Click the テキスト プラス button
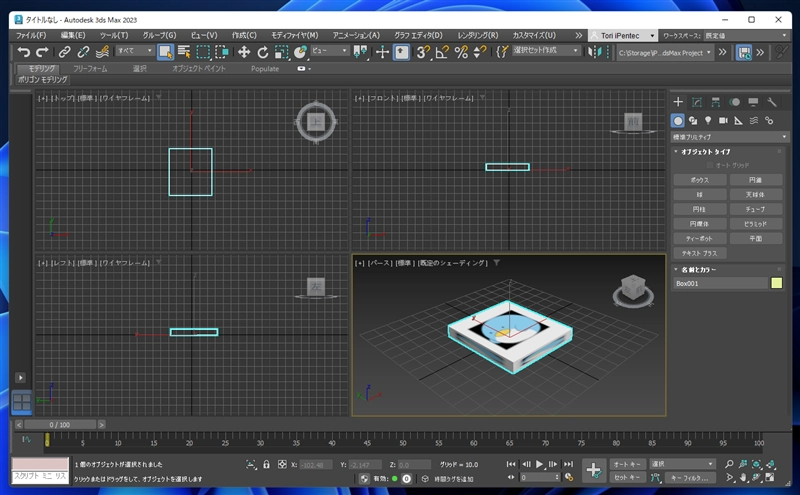 (x=699, y=254)
